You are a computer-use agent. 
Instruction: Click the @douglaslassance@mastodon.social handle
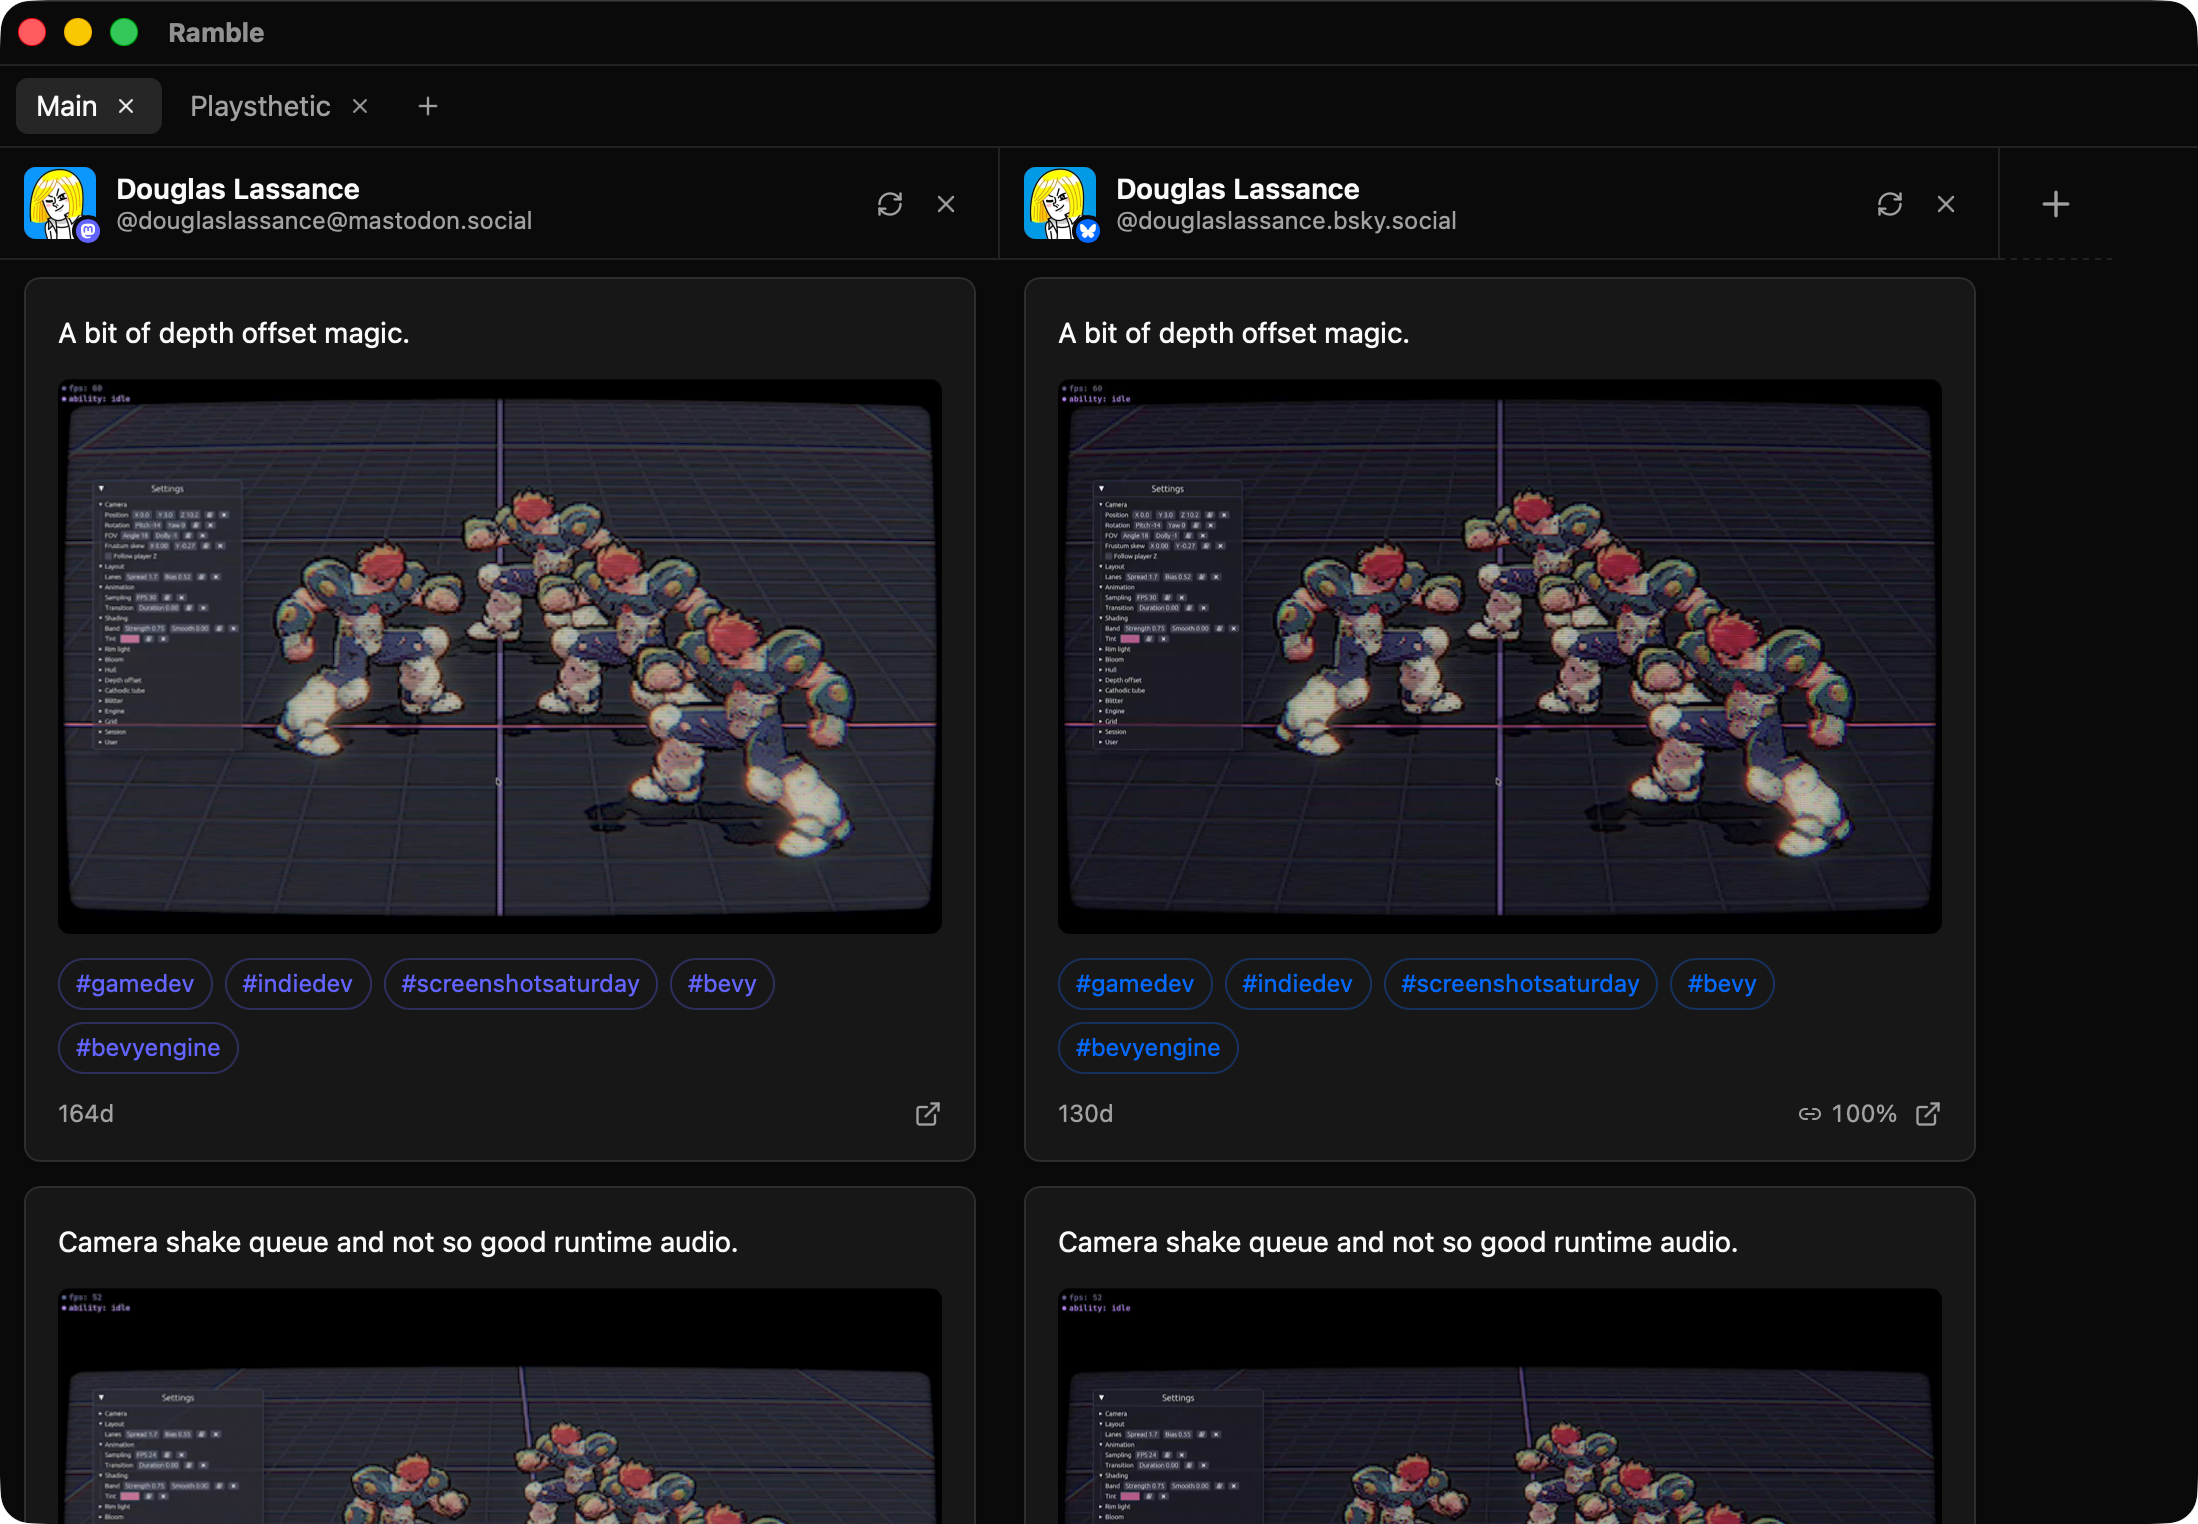click(x=324, y=221)
